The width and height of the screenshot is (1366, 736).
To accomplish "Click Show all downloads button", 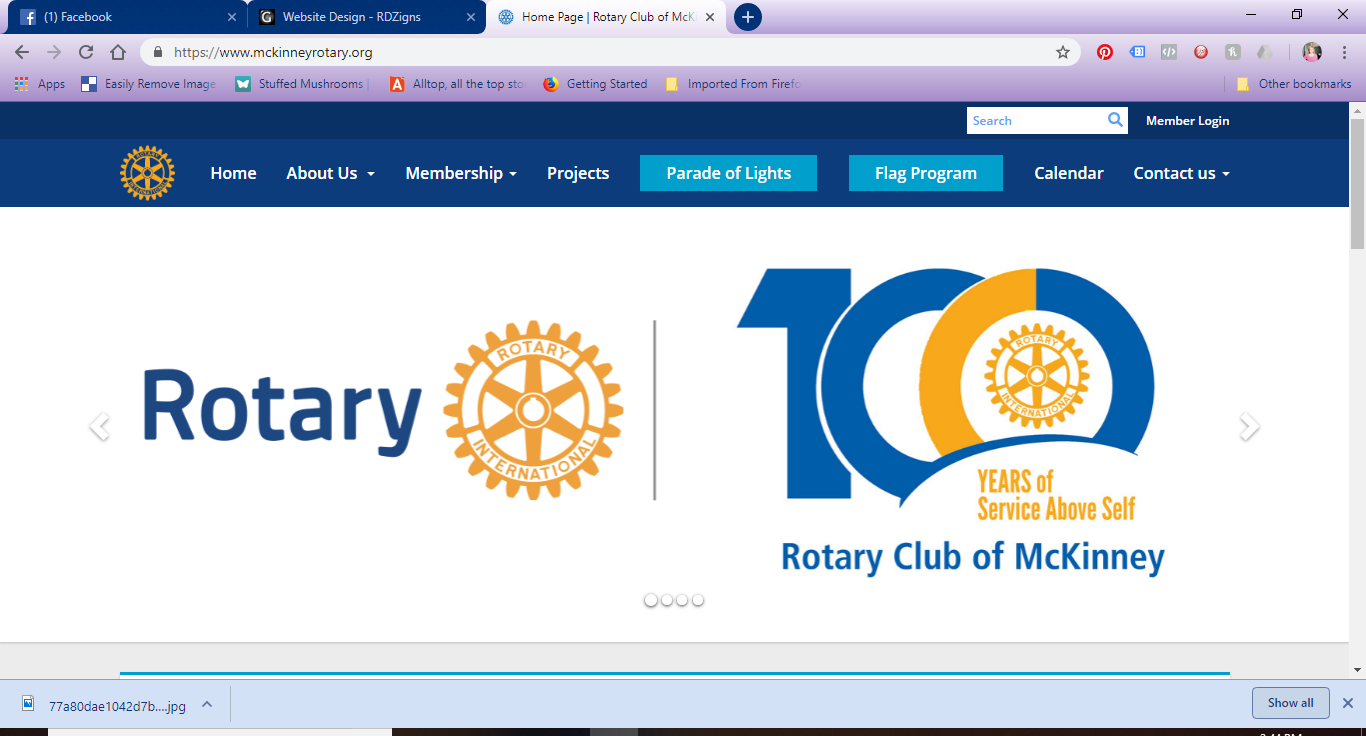I will pos(1290,703).
